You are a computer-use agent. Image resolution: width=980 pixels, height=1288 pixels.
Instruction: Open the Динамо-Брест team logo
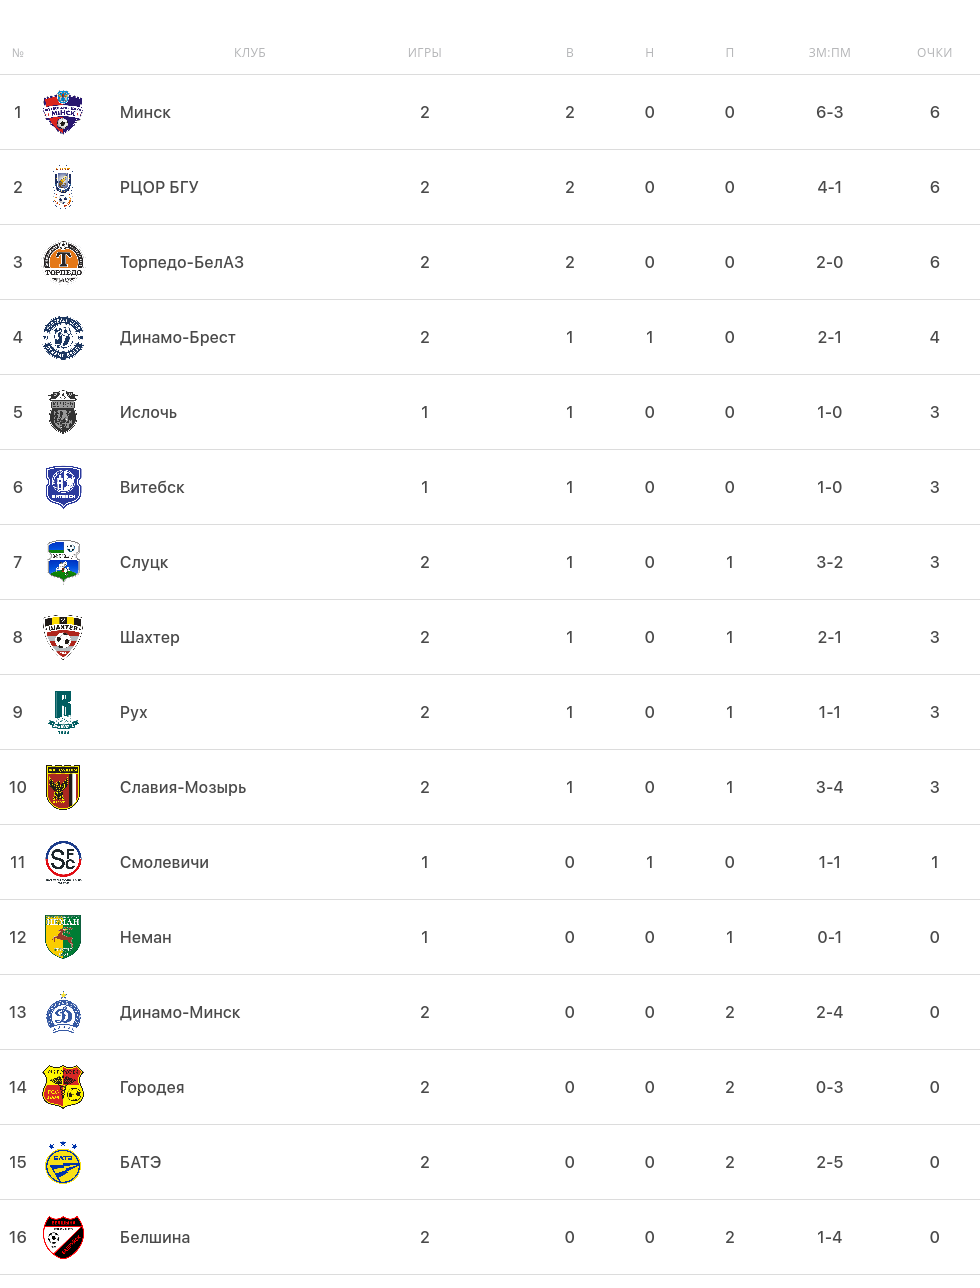(x=63, y=337)
